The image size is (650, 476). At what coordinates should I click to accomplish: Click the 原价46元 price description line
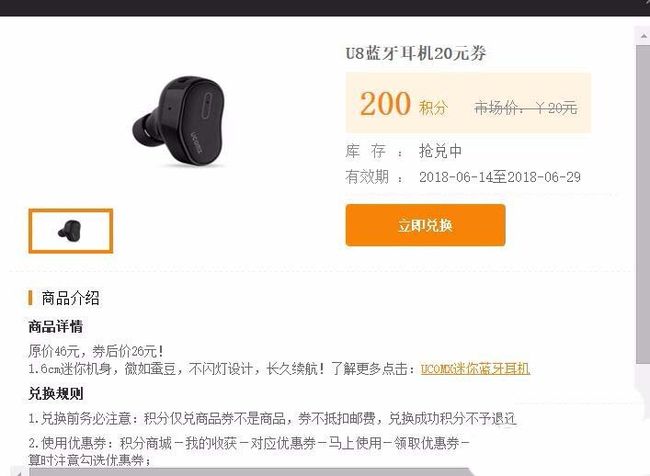tap(96, 352)
